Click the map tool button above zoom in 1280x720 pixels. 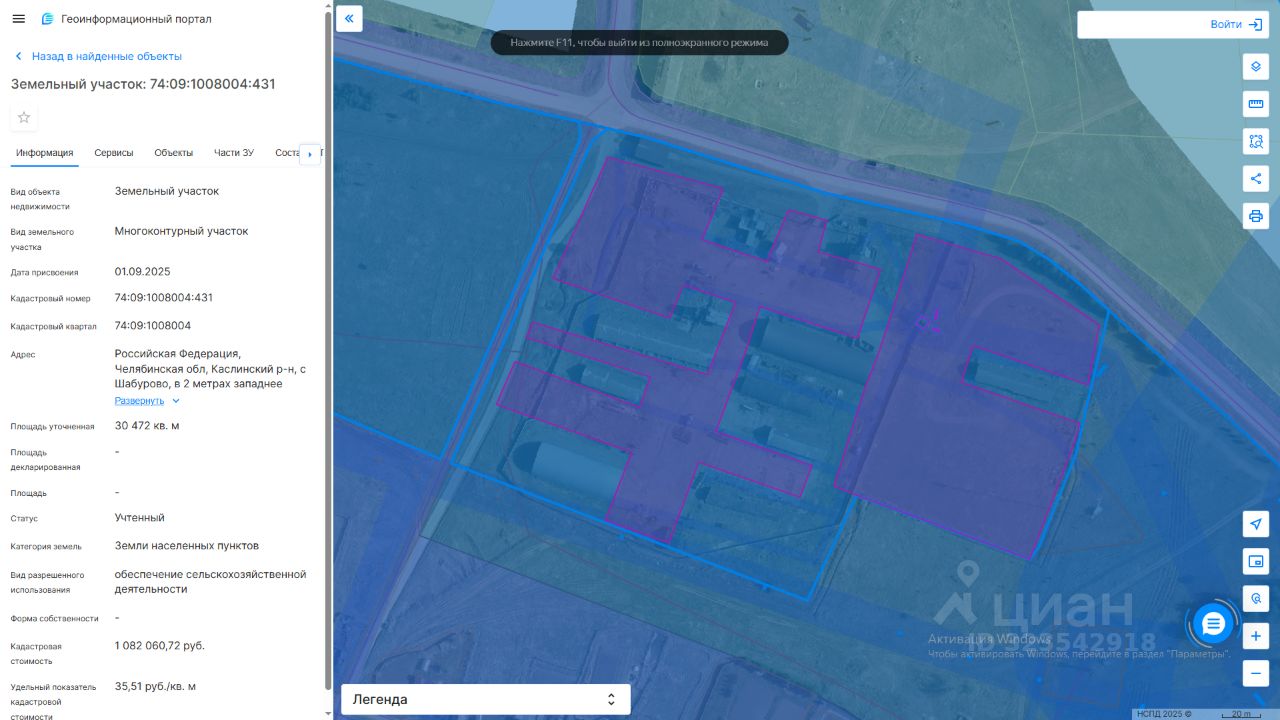tap(1256, 598)
